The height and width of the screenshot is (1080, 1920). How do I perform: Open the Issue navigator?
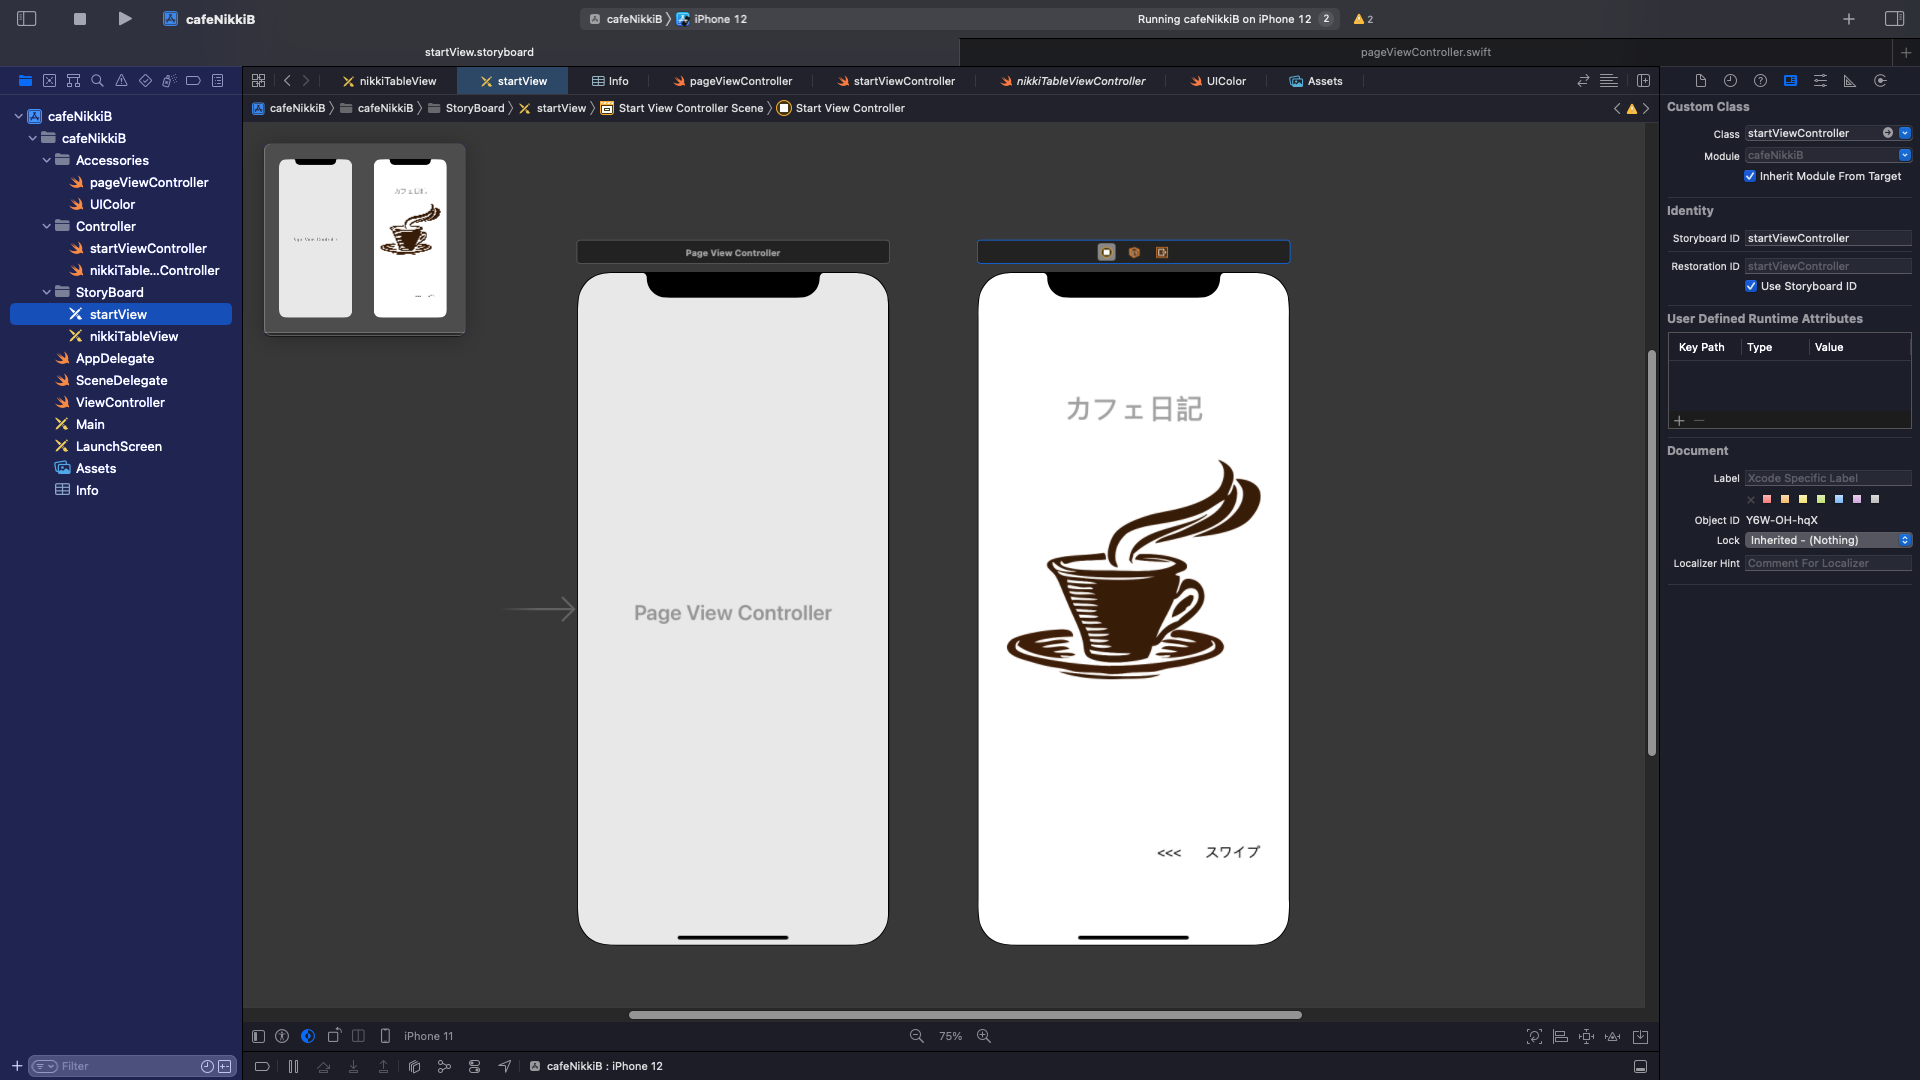coord(121,81)
